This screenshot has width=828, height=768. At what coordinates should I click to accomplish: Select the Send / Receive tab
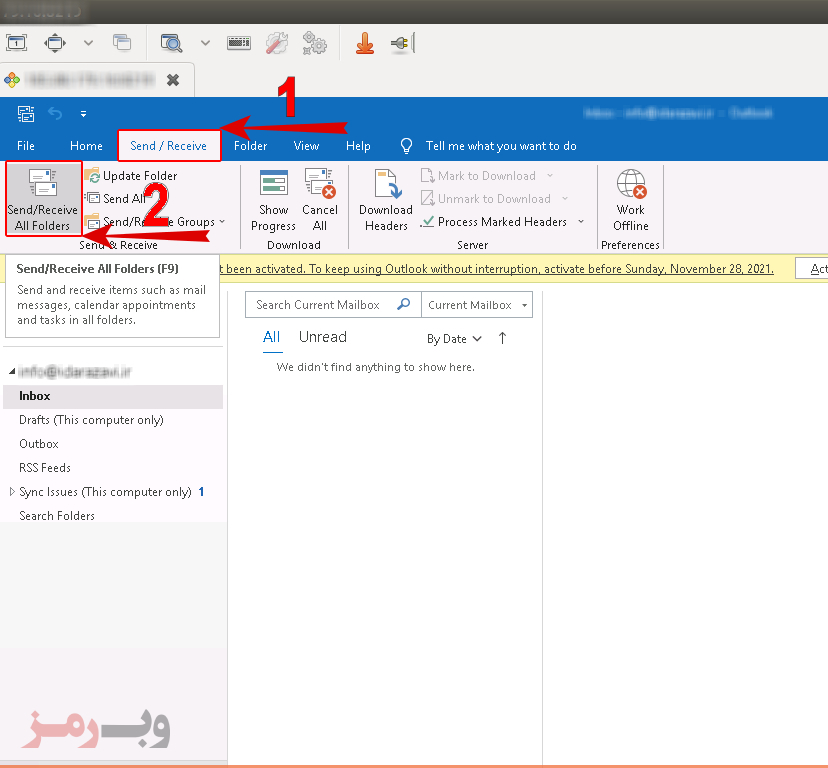[168, 146]
